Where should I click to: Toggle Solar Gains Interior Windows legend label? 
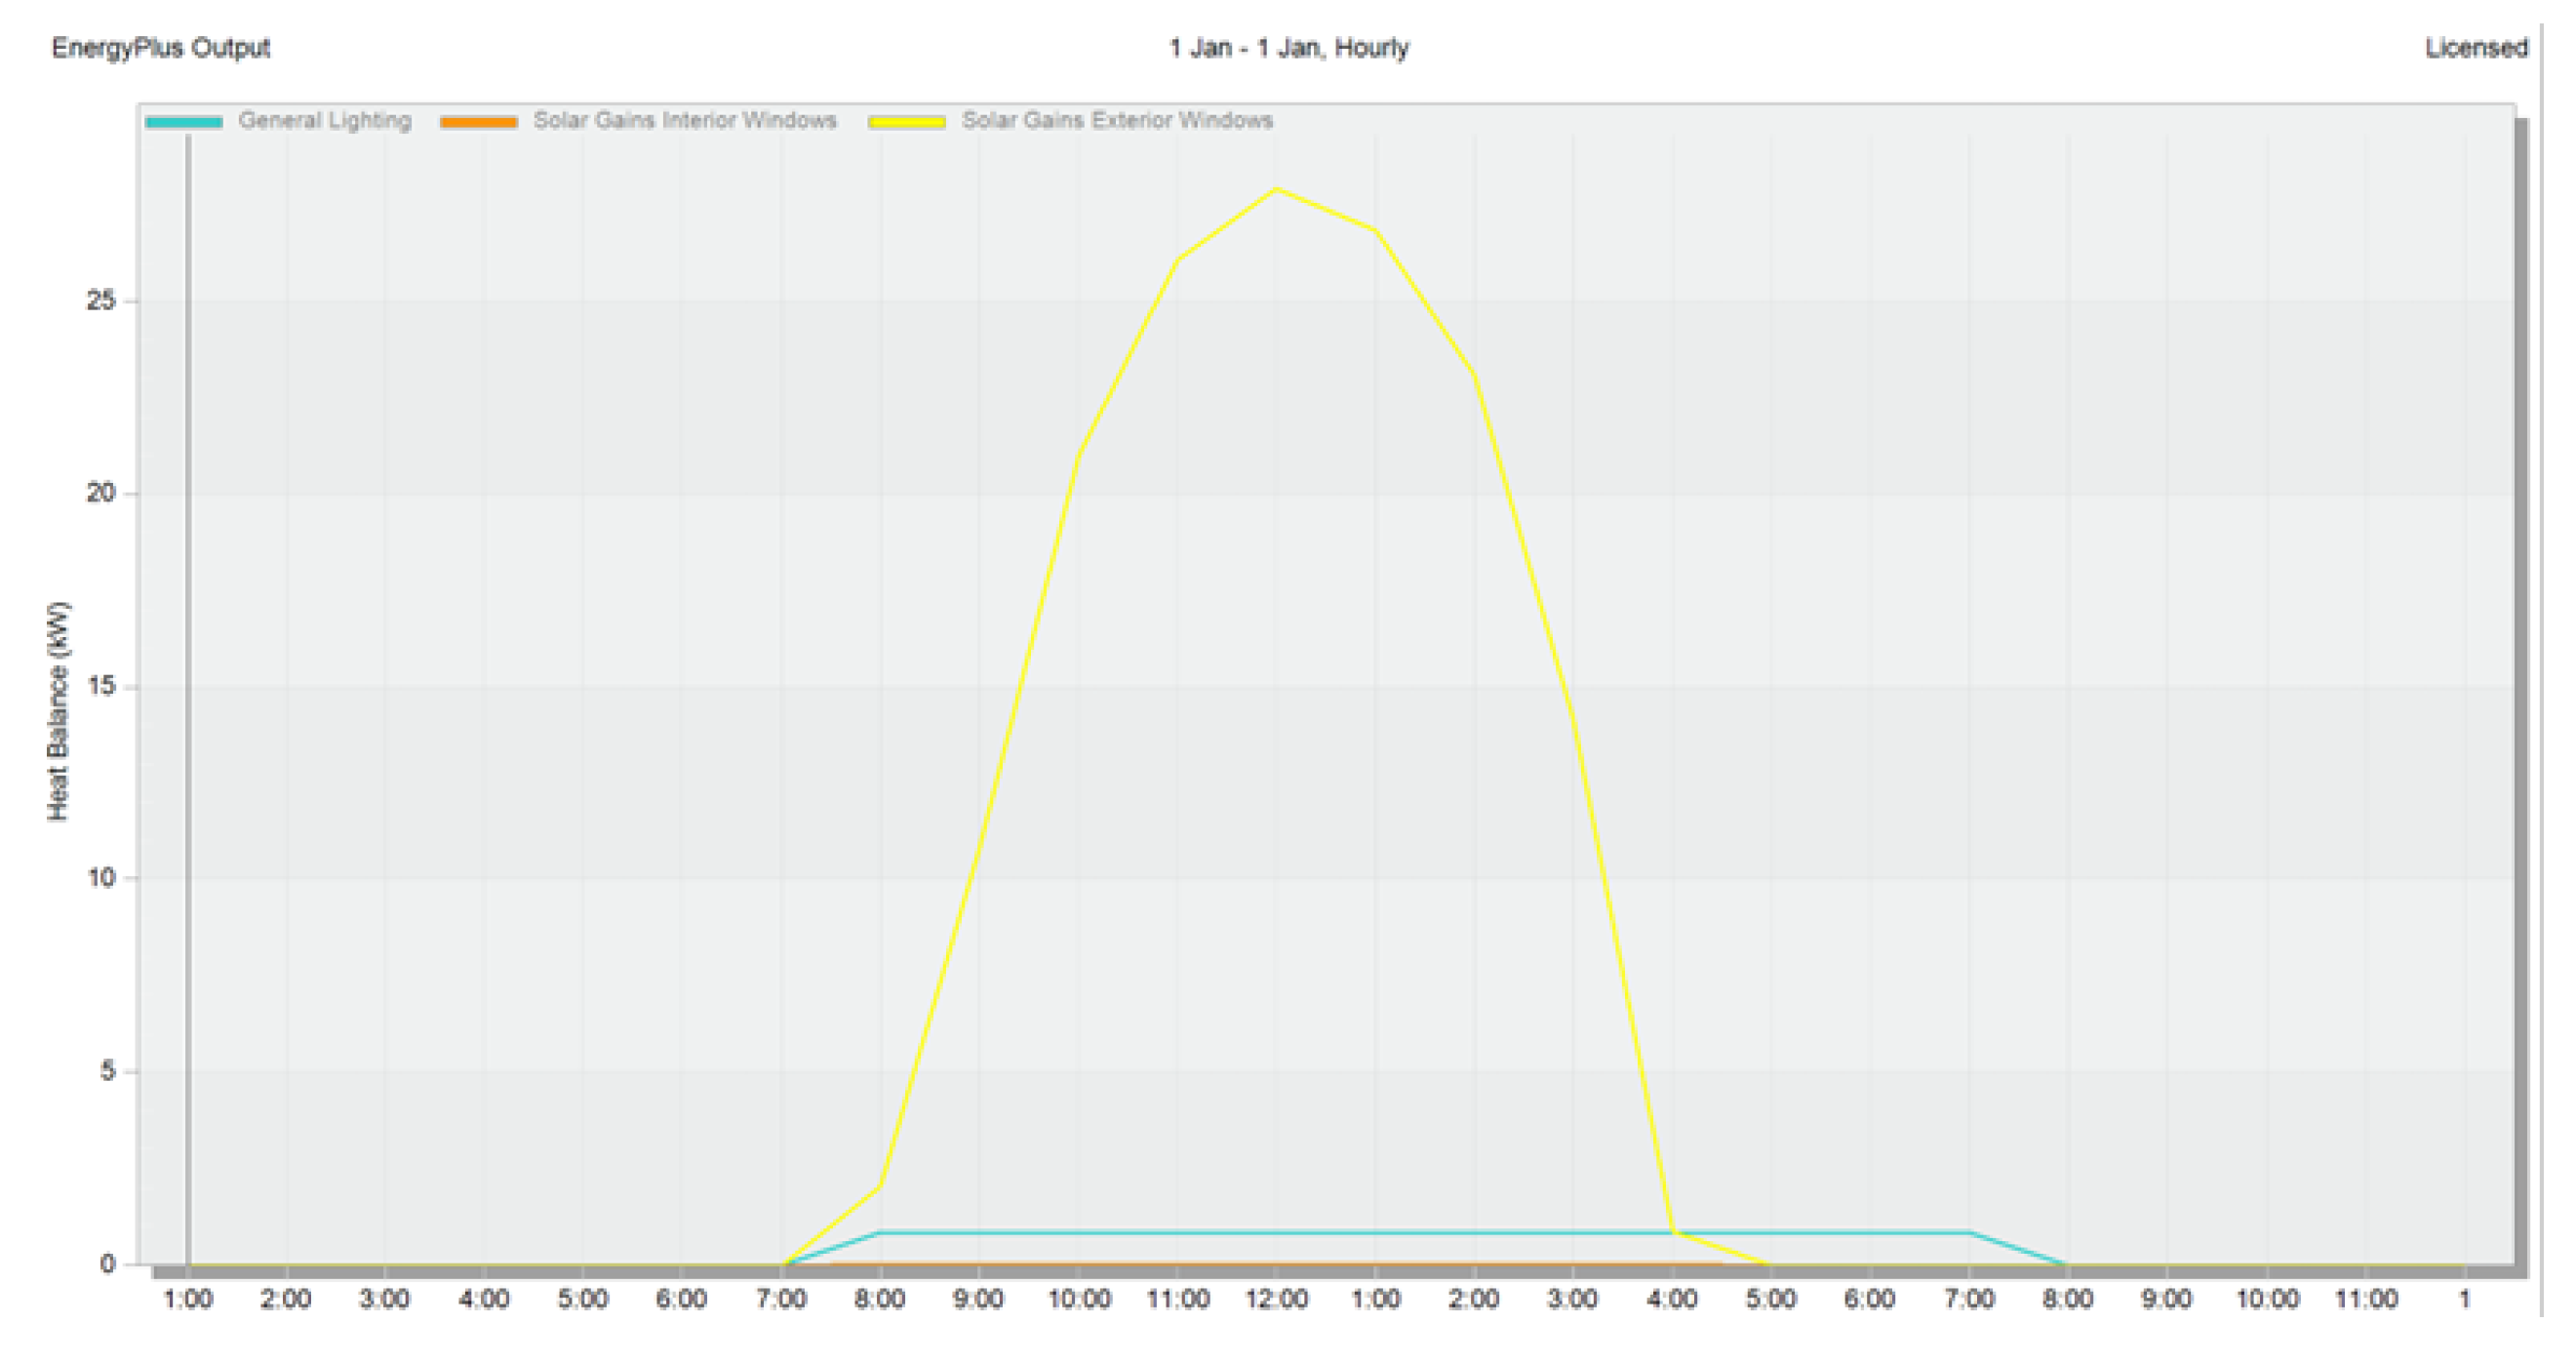[x=684, y=121]
